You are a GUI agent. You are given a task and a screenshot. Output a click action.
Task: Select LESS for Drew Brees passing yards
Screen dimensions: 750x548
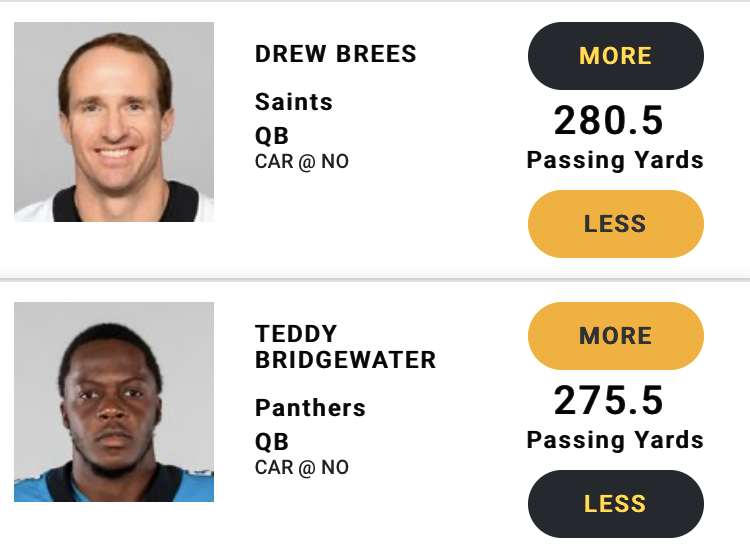[x=616, y=224]
